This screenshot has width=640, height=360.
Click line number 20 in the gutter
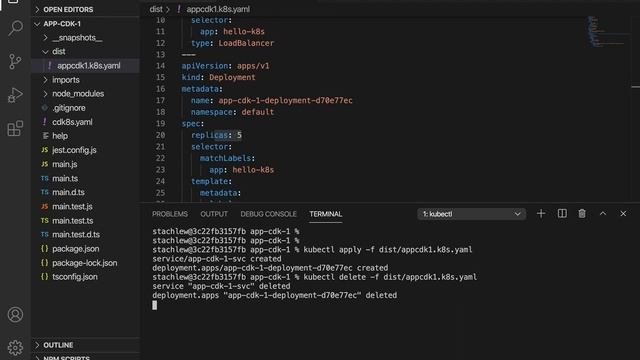coord(160,135)
